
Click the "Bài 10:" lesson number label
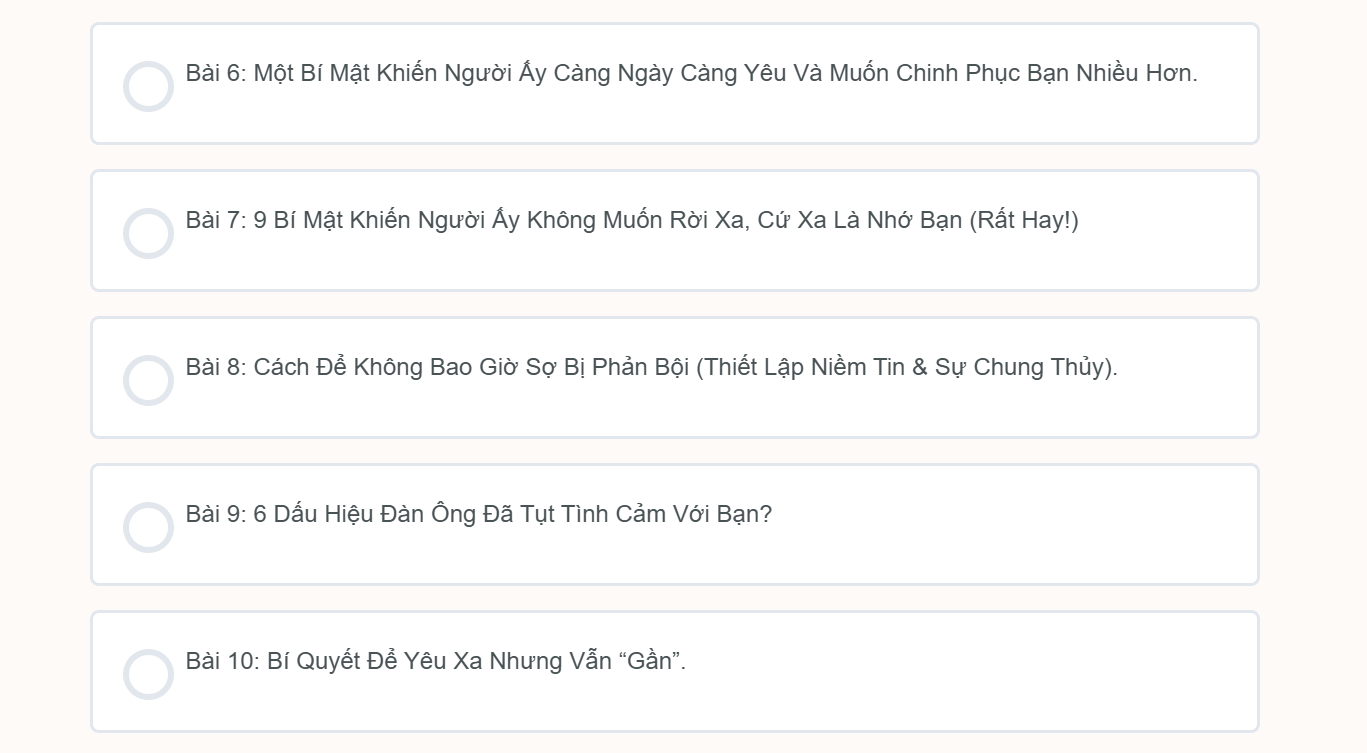point(222,662)
